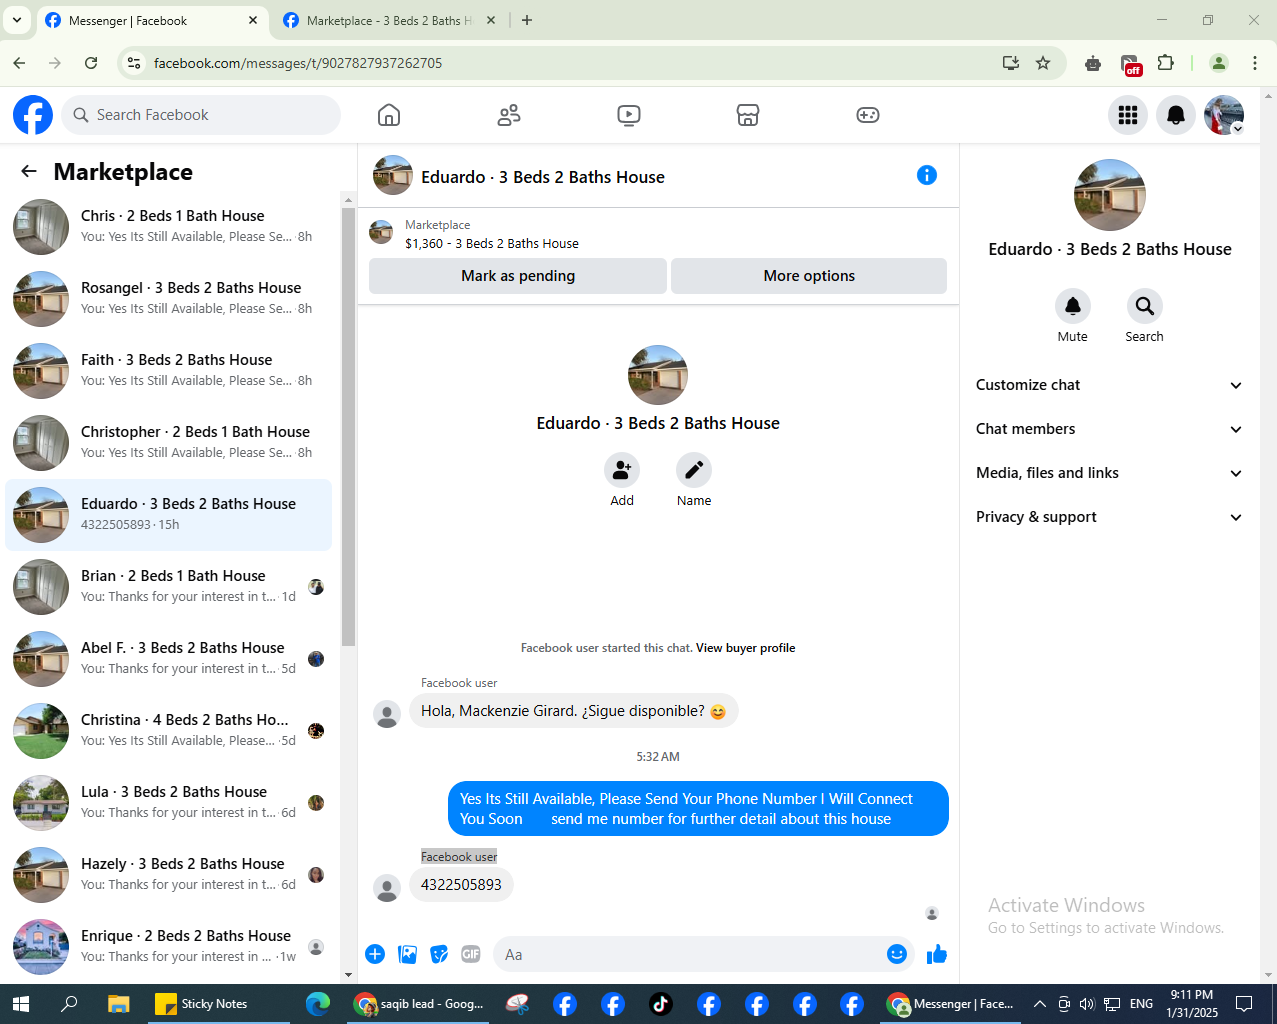Screen dimensions: 1277x1024
Task: Open the Gaming controller icon
Action: point(868,115)
